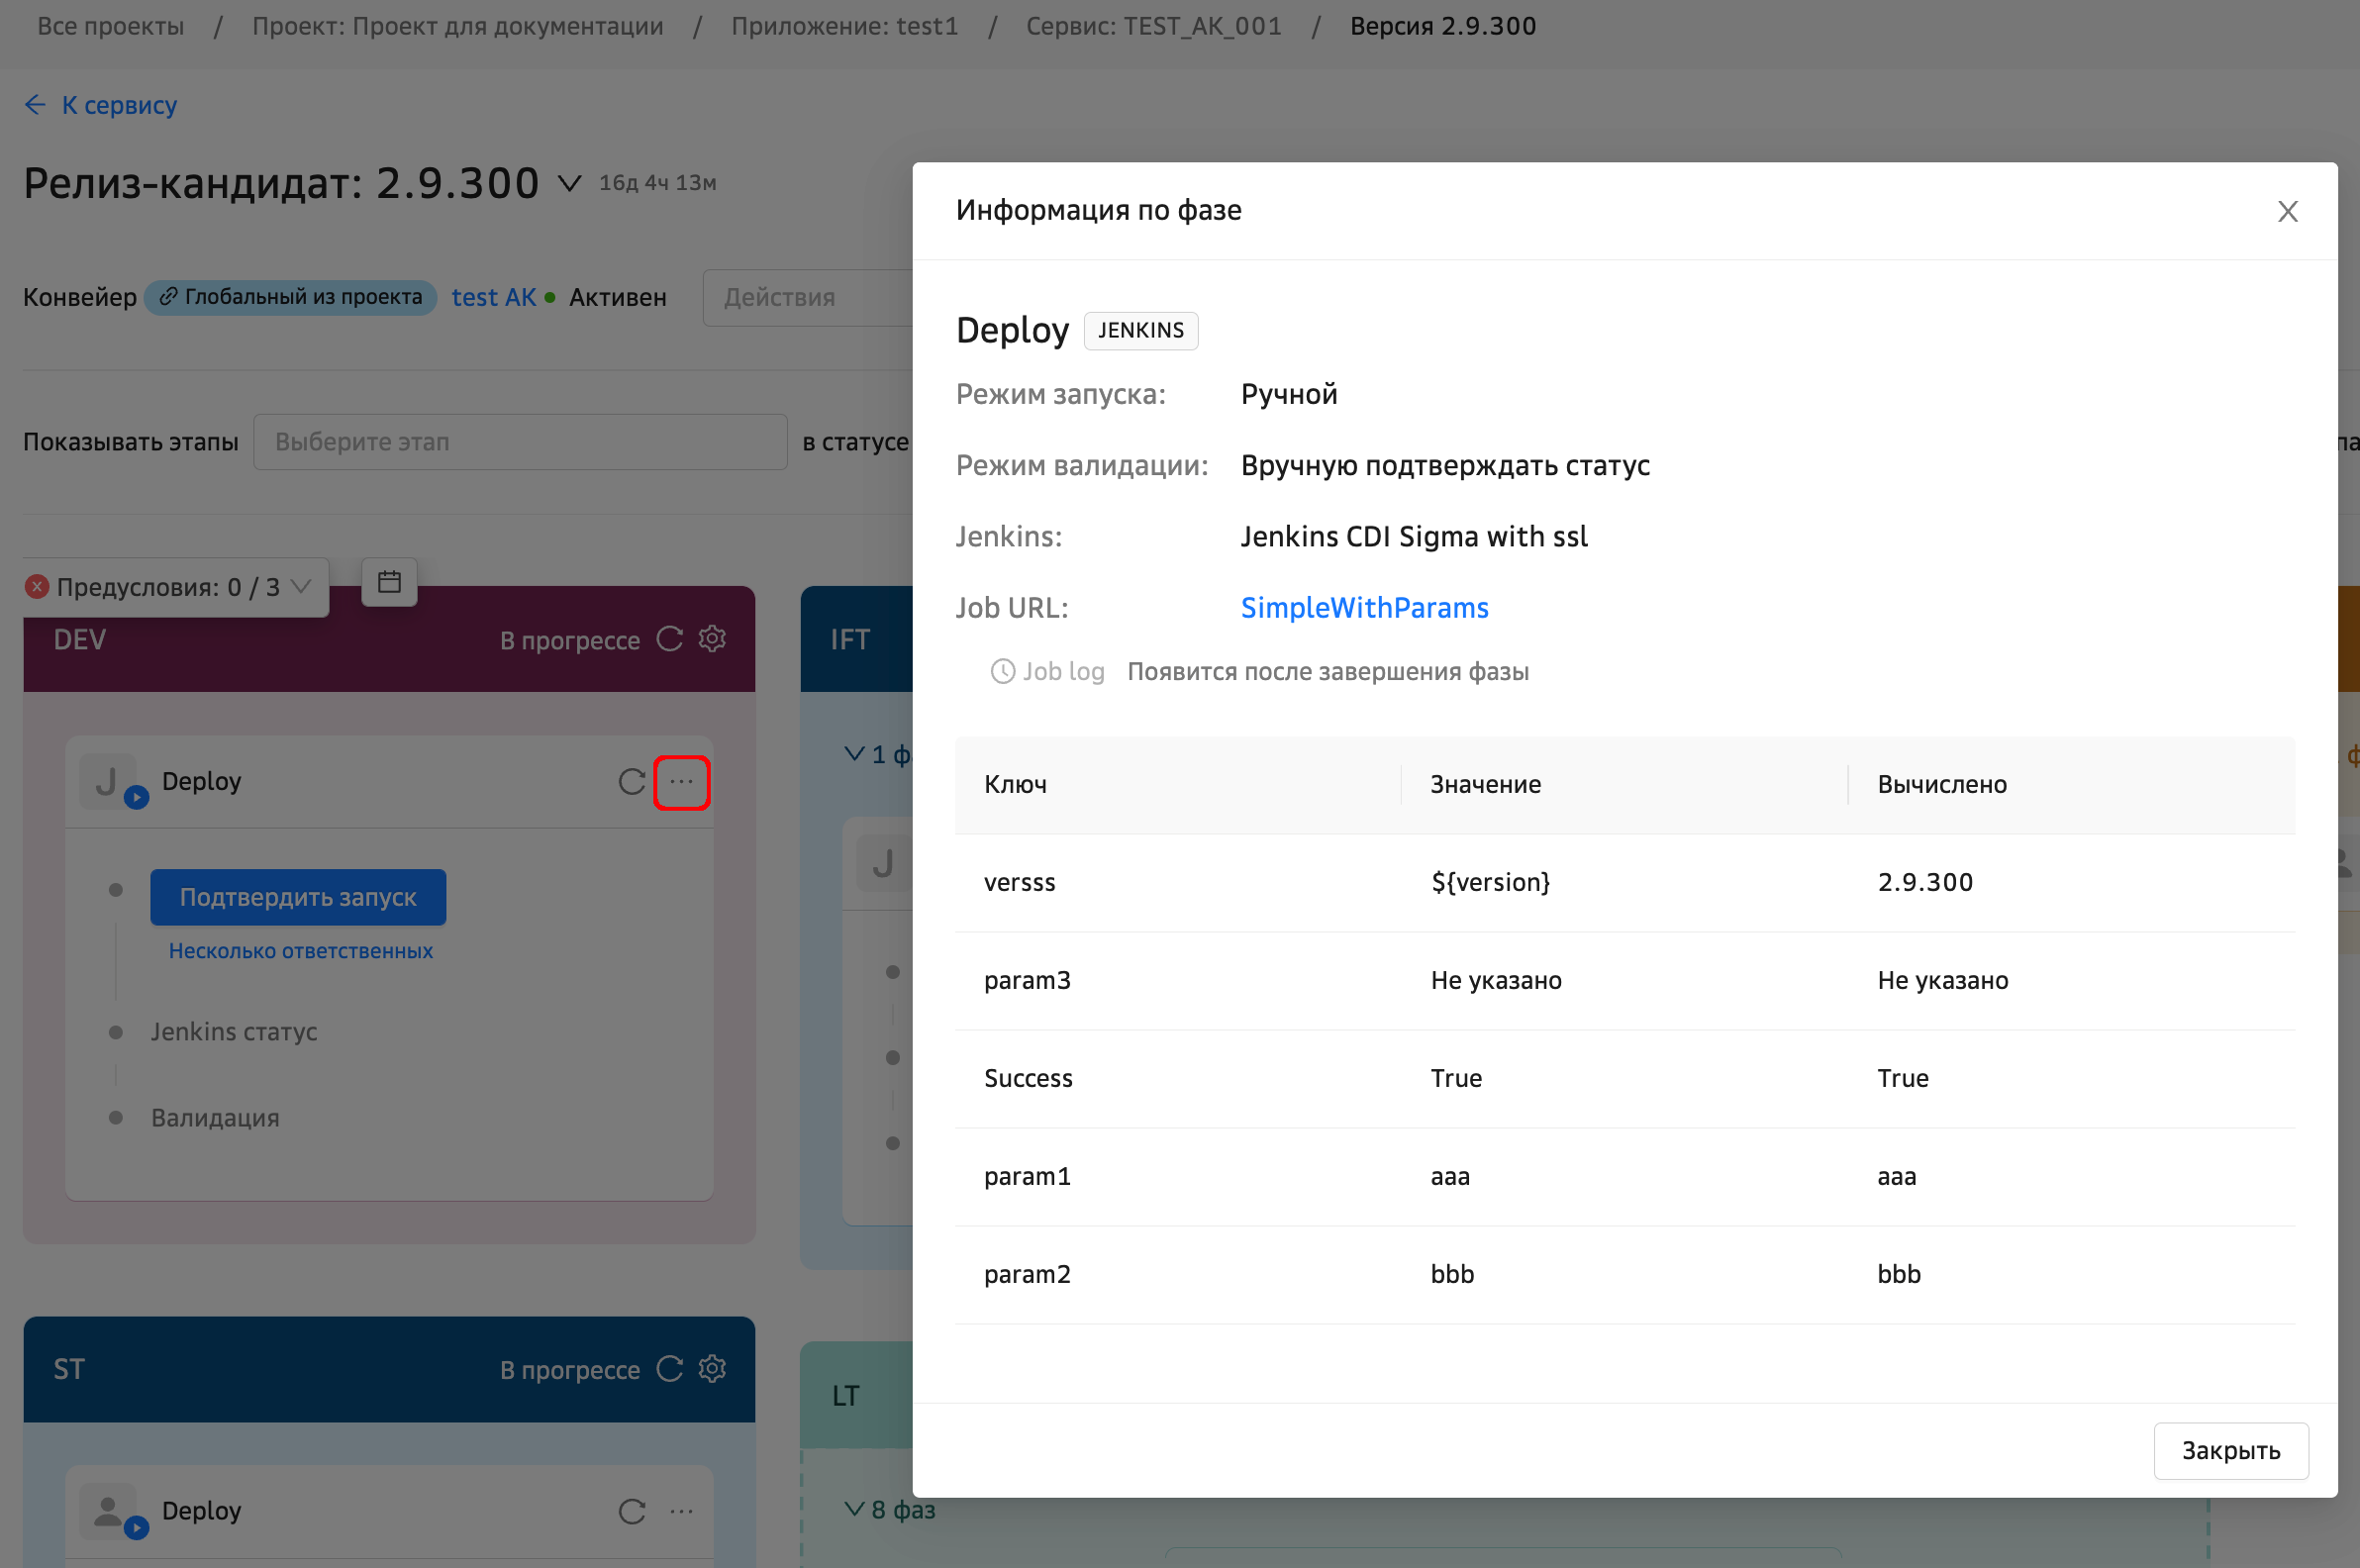Screen dimensions: 2360x1568
Task: Refresh the DEV stage status
Action: [x=669, y=639]
